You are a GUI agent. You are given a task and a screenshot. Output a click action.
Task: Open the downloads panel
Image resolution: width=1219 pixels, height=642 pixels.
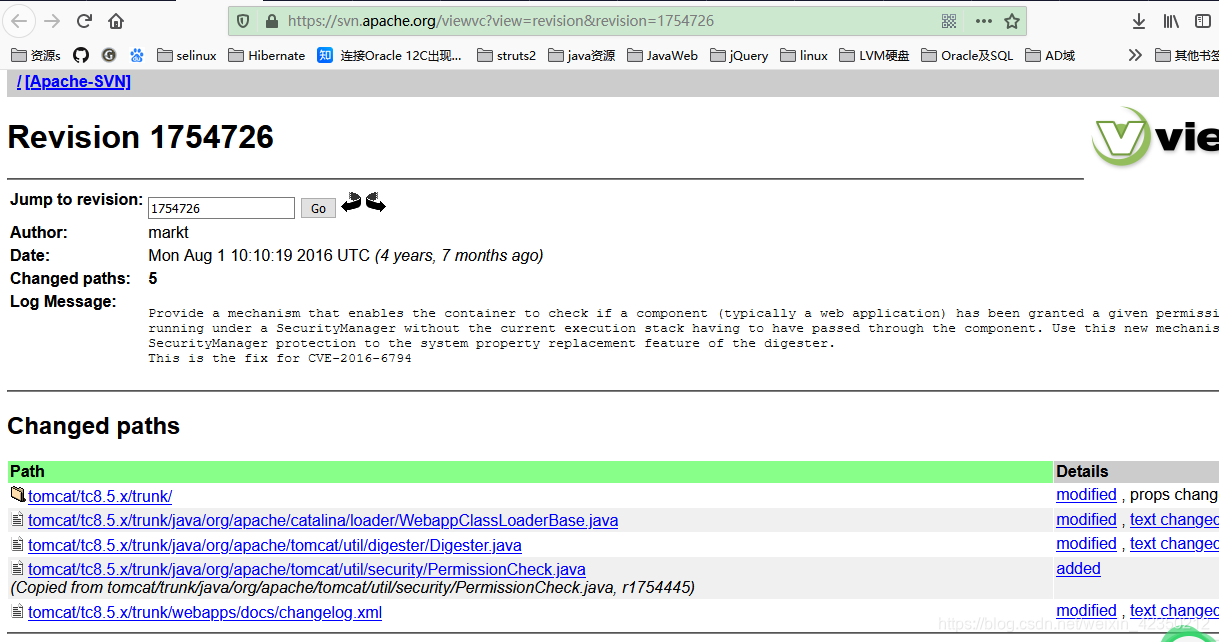coord(1139,21)
